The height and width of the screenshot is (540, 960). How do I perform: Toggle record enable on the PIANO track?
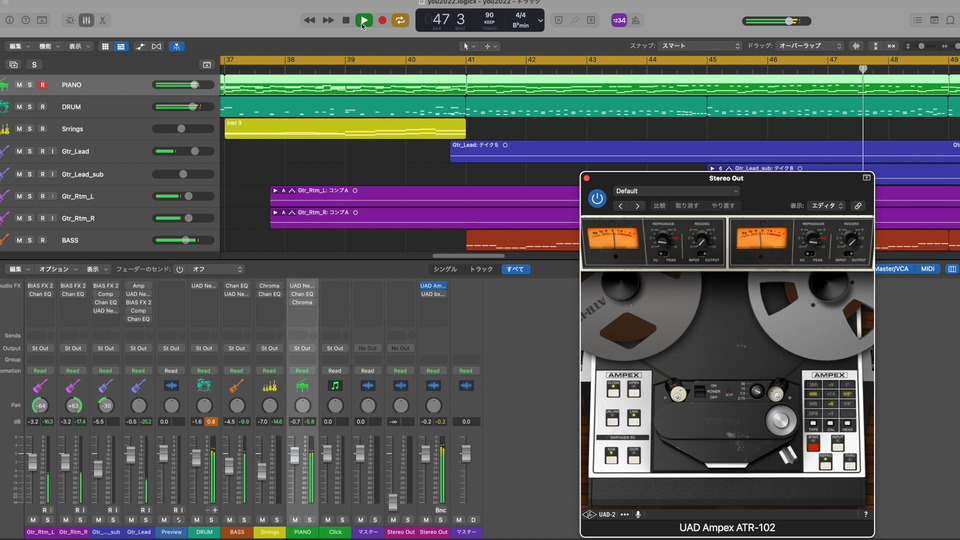[42, 85]
